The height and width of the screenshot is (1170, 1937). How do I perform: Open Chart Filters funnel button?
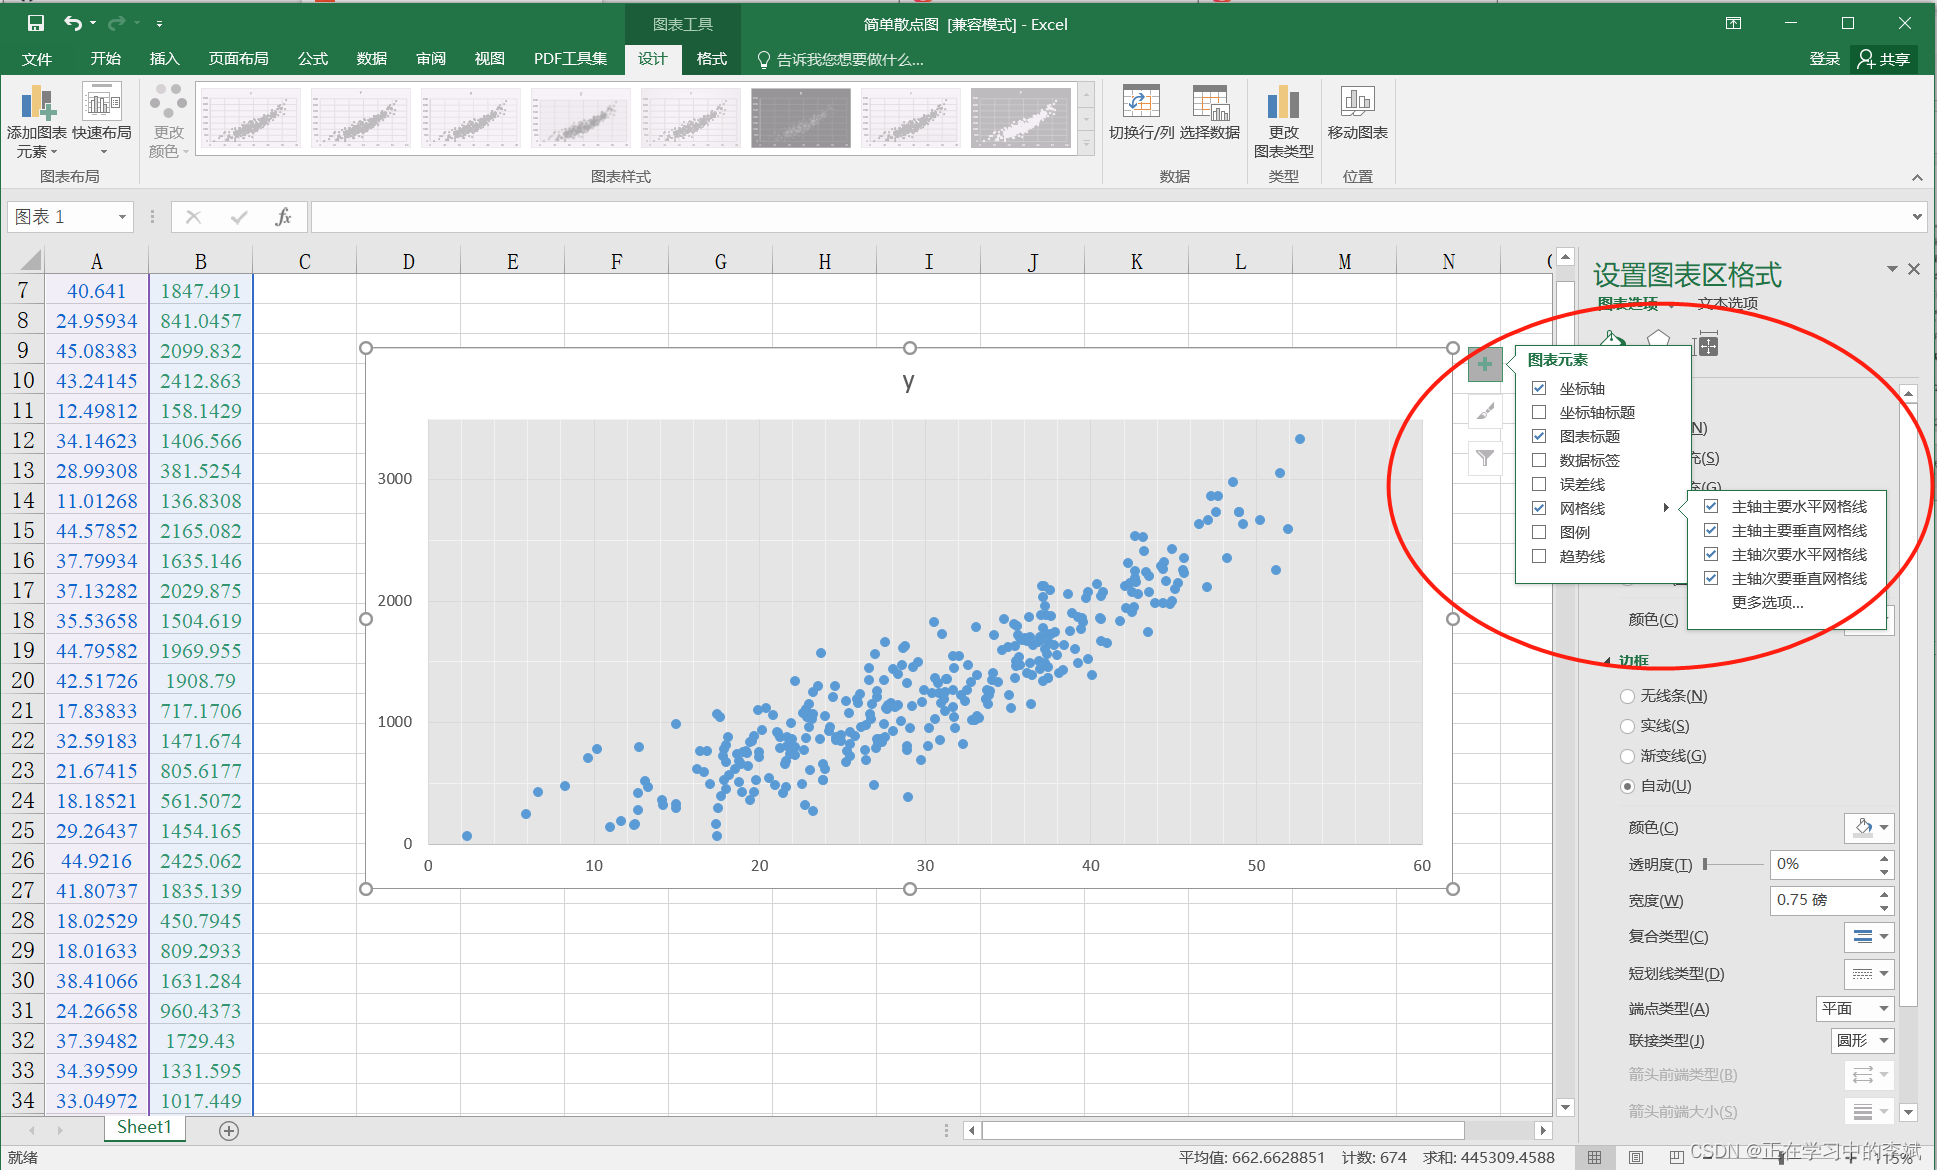click(1485, 458)
